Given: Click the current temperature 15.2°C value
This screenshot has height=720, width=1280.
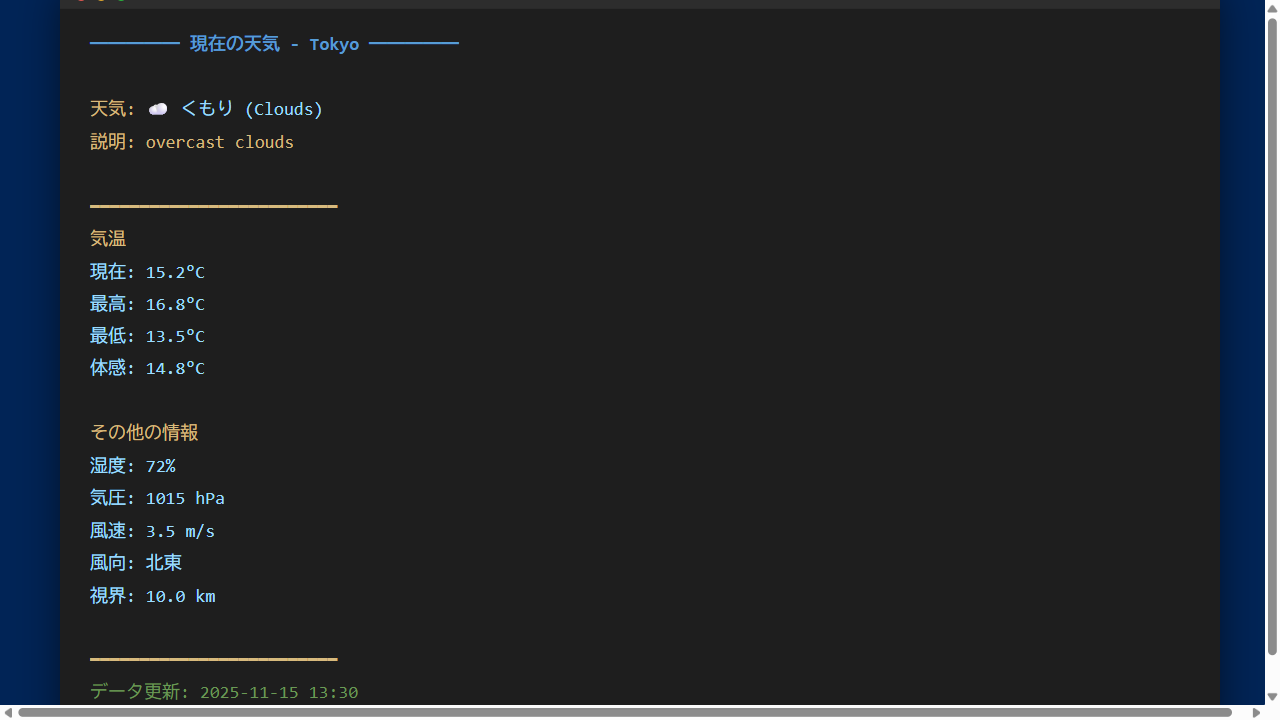Looking at the screenshot, I should (175, 272).
